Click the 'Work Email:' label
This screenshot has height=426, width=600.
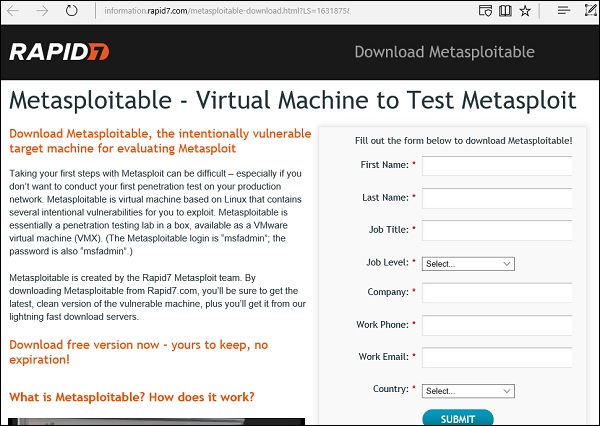coord(384,357)
